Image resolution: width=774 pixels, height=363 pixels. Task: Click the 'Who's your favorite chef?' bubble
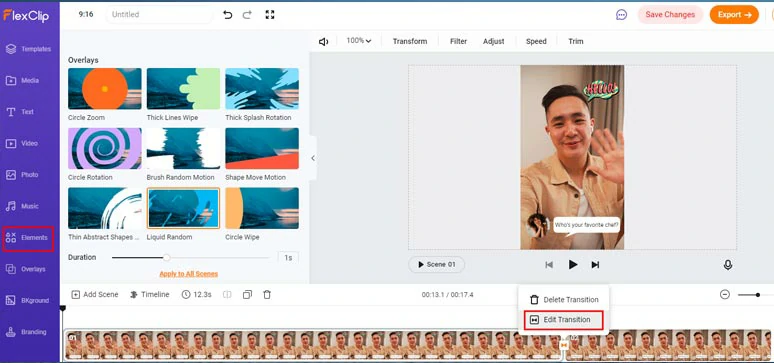coord(585,226)
